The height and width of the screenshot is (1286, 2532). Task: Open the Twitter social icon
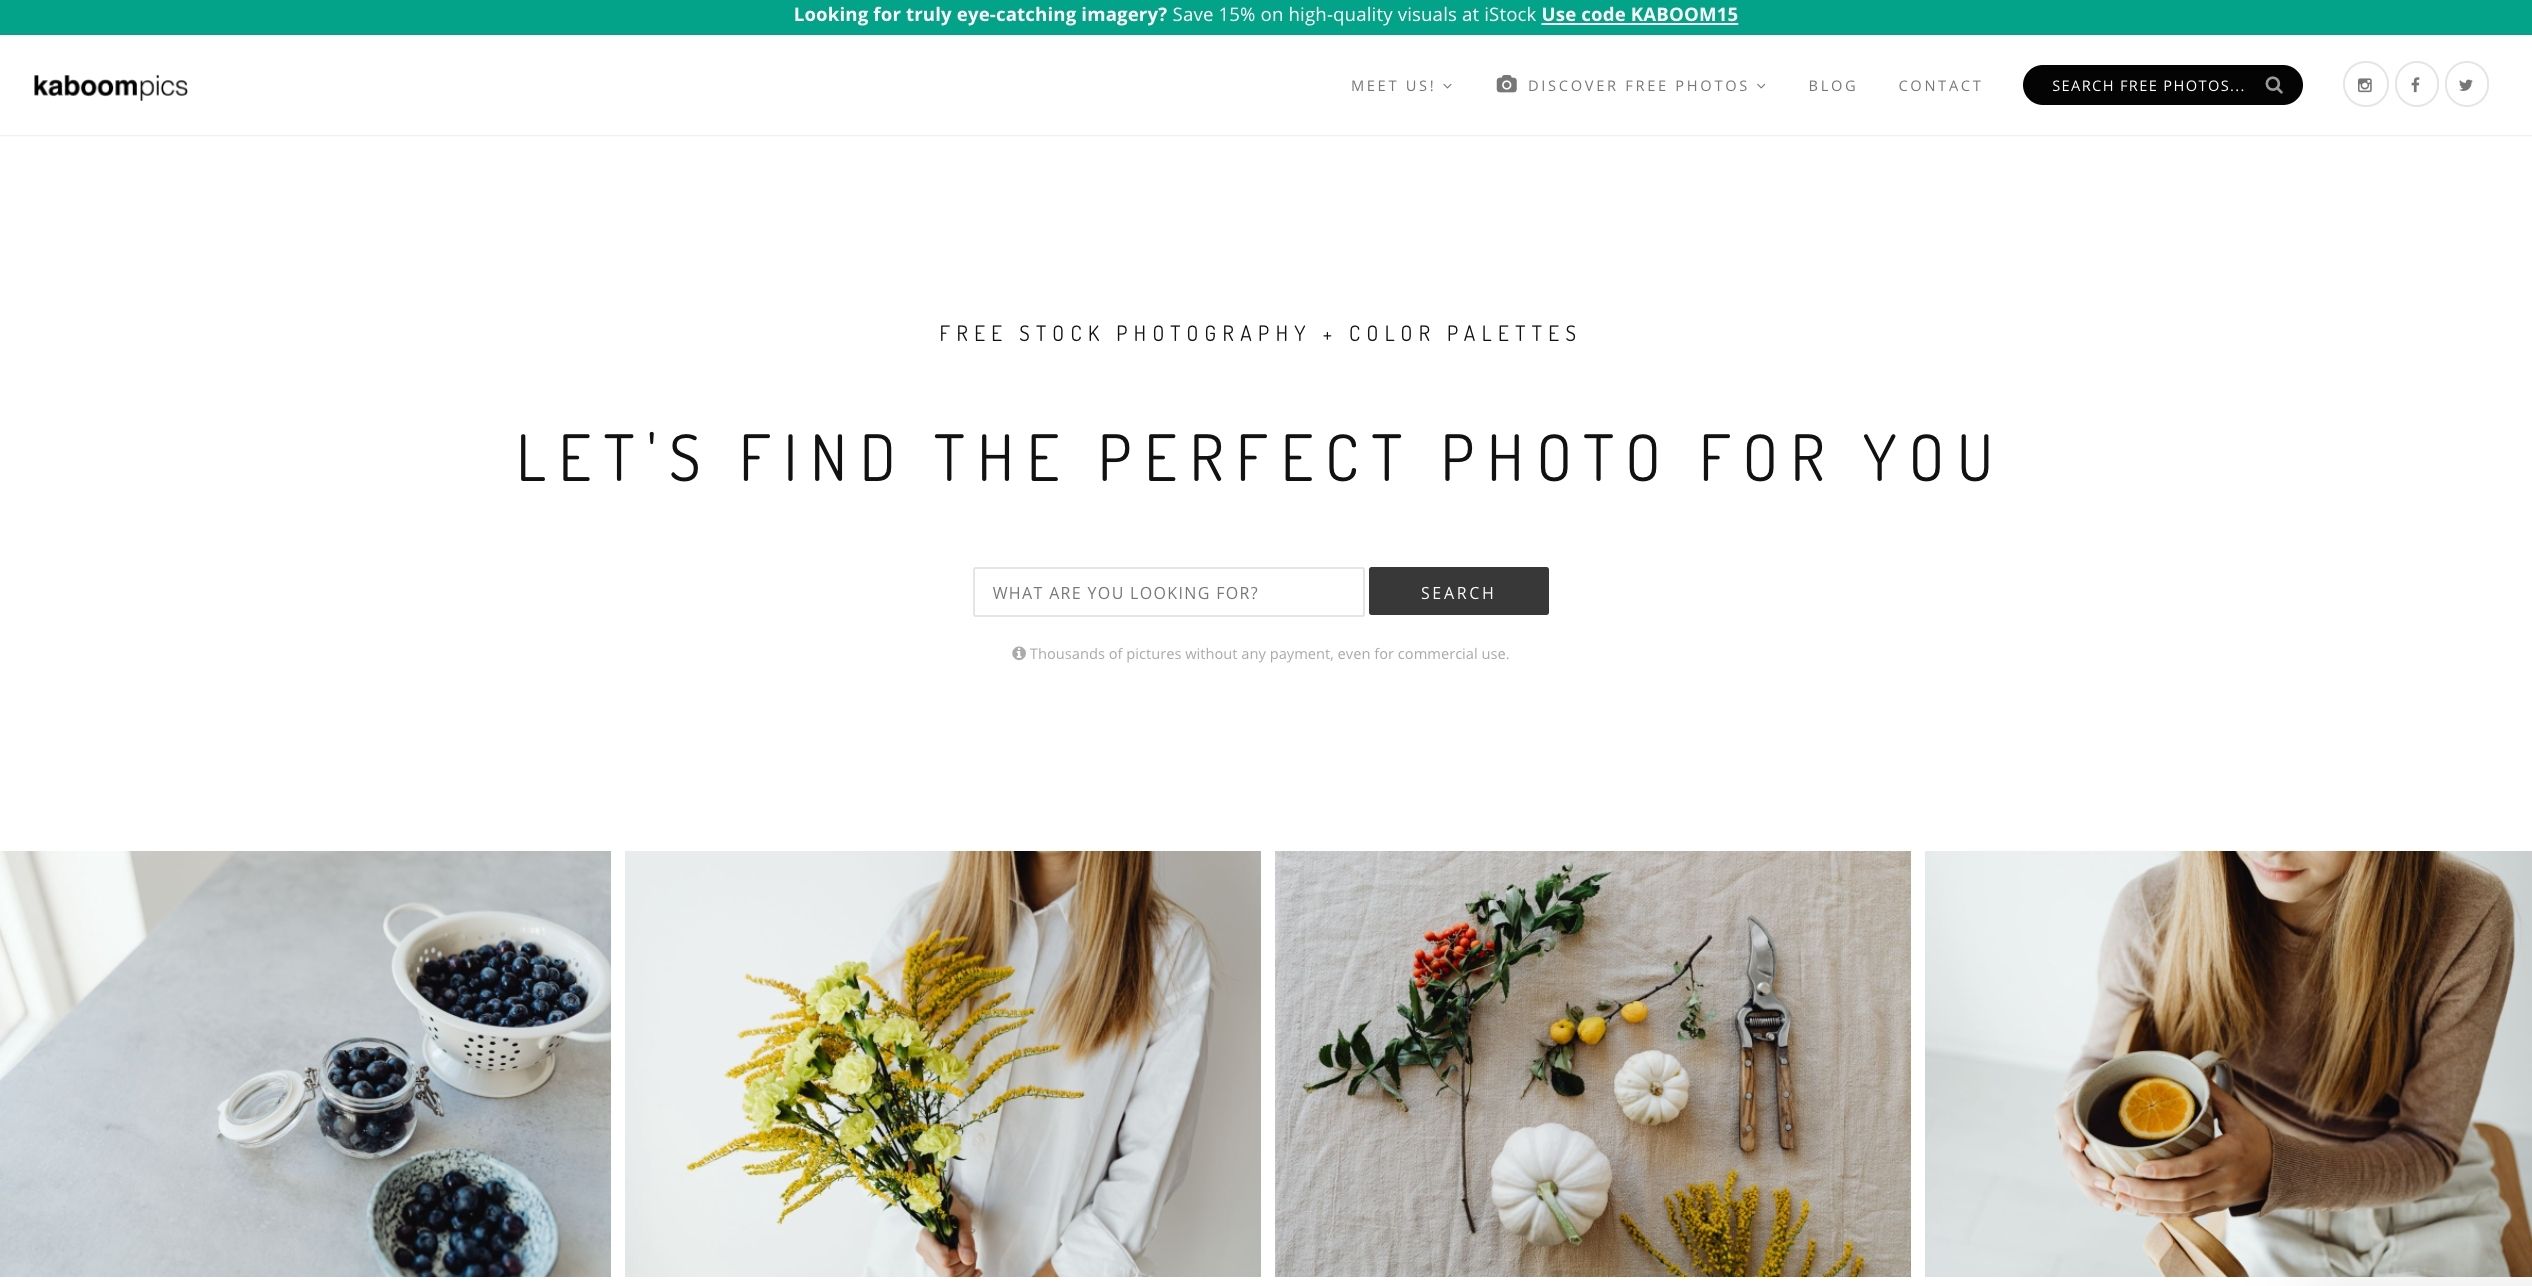(x=2466, y=85)
